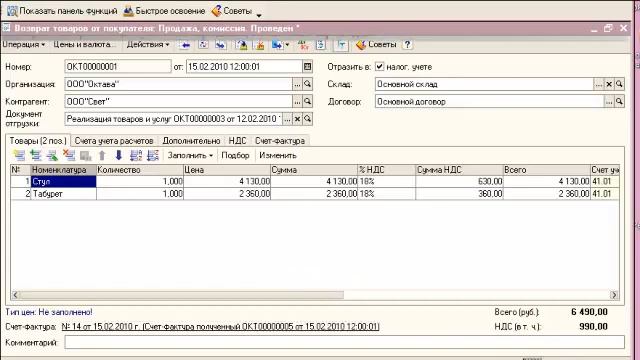The height and width of the screenshot is (360, 640).
Task: Click the document date field
Action: click(x=244, y=67)
